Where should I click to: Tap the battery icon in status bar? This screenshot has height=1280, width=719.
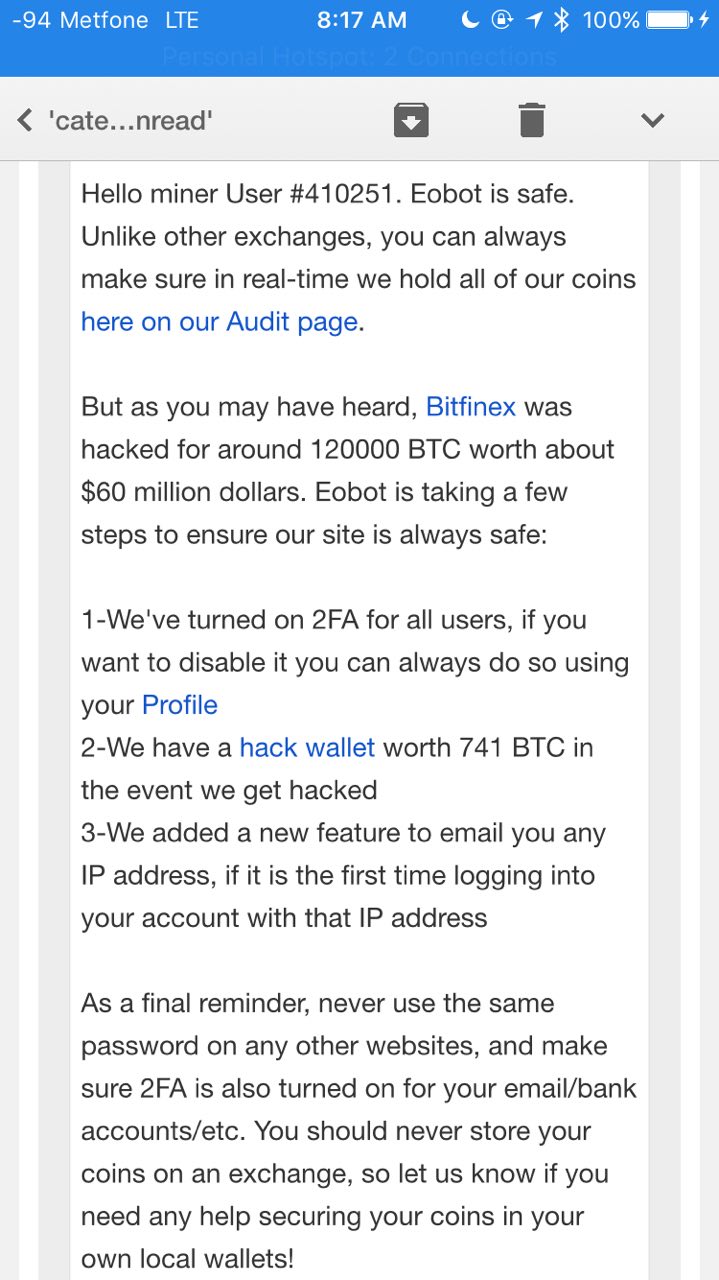[x=669, y=20]
